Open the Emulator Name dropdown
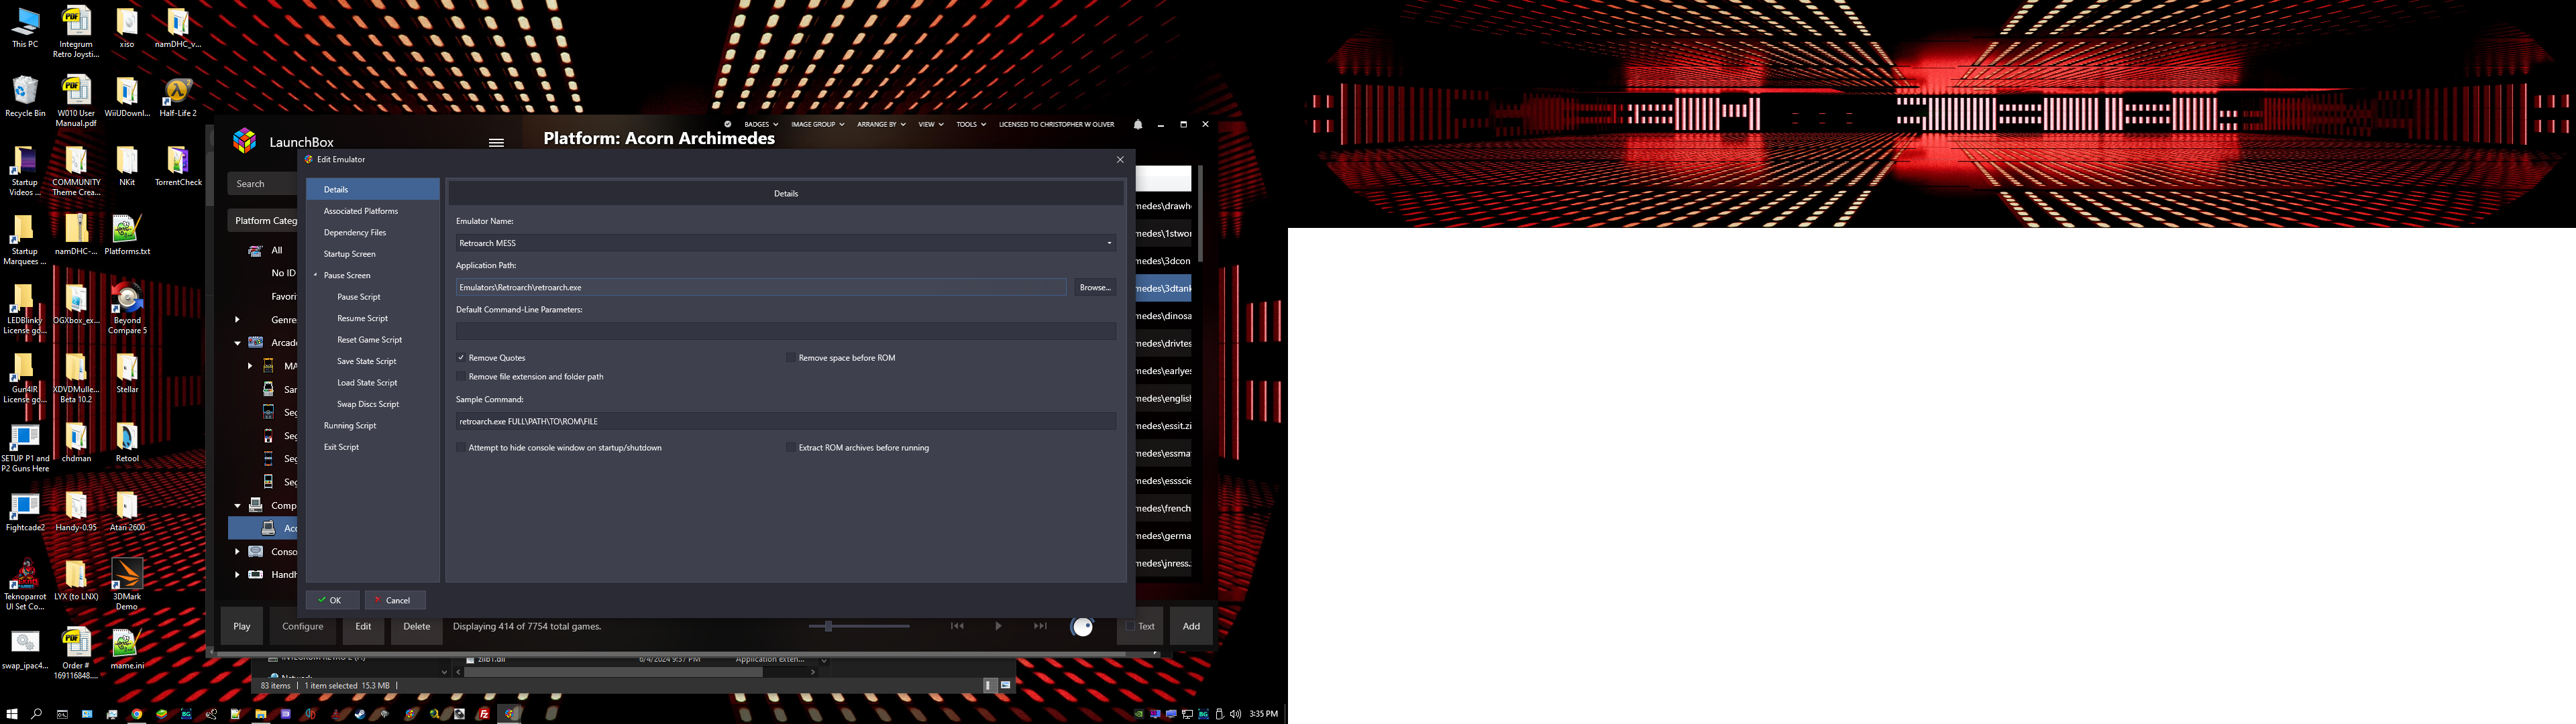Viewport: 2576px width, 724px height. point(1109,243)
